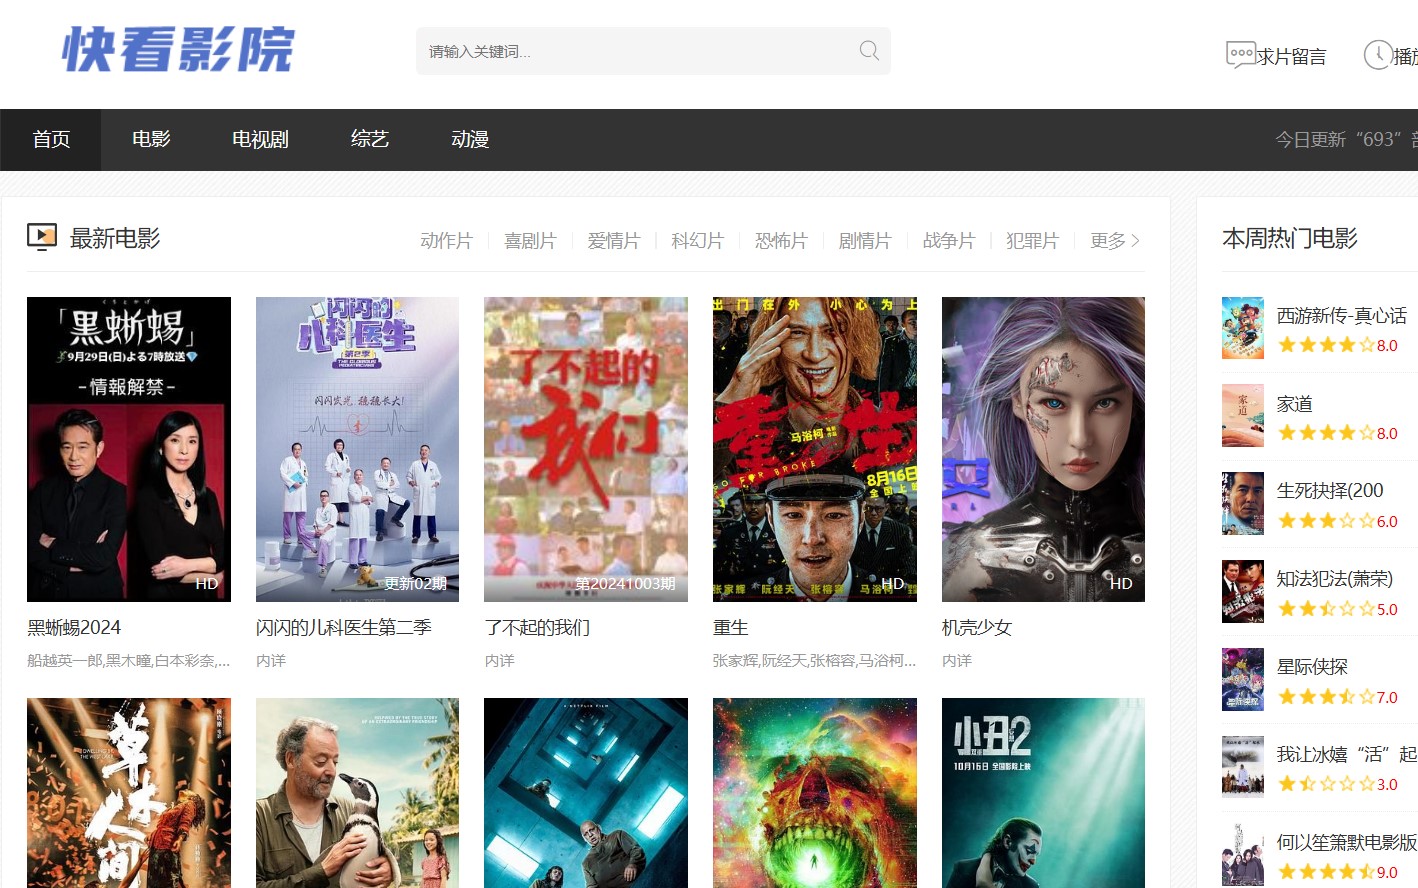
Task: Open the colorful skull movie poster
Action: coord(815,793)
